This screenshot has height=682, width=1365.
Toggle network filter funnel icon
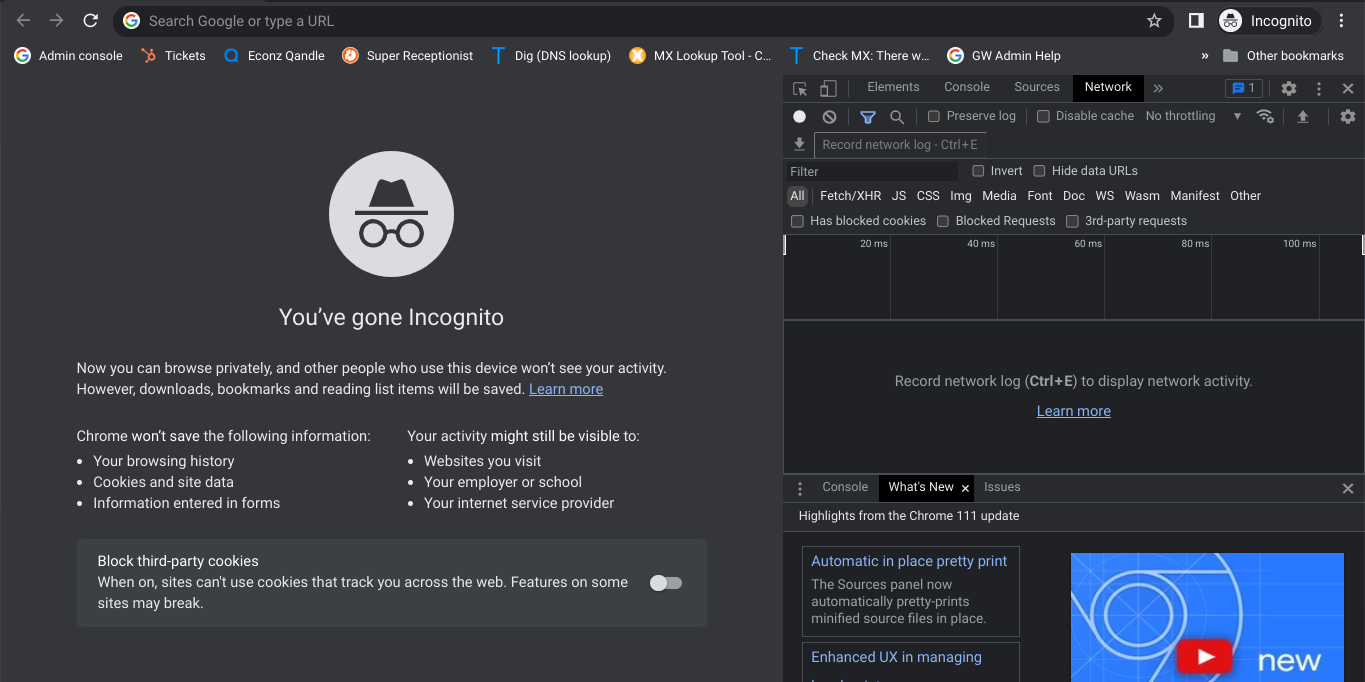click(868, 117)
